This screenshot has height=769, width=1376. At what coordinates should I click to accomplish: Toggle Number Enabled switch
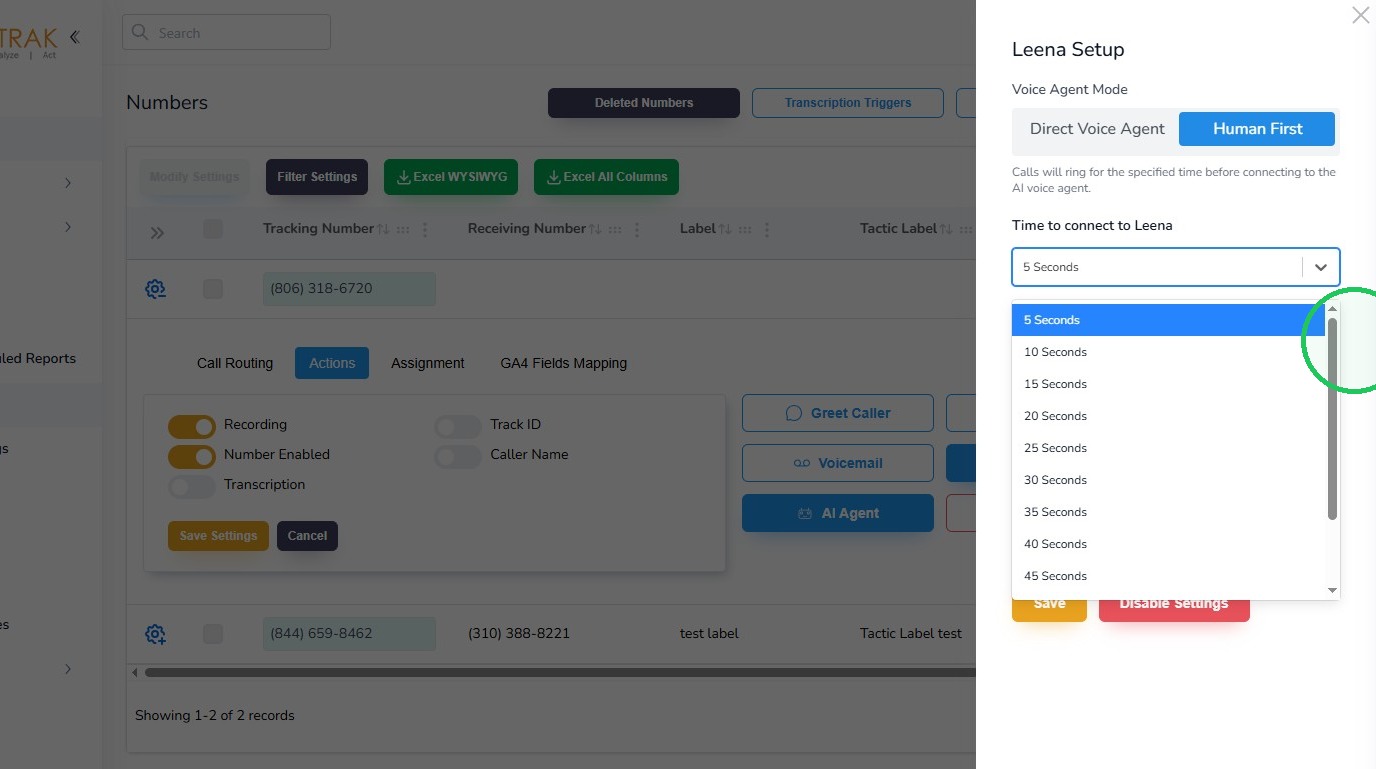tap(191, 457)
